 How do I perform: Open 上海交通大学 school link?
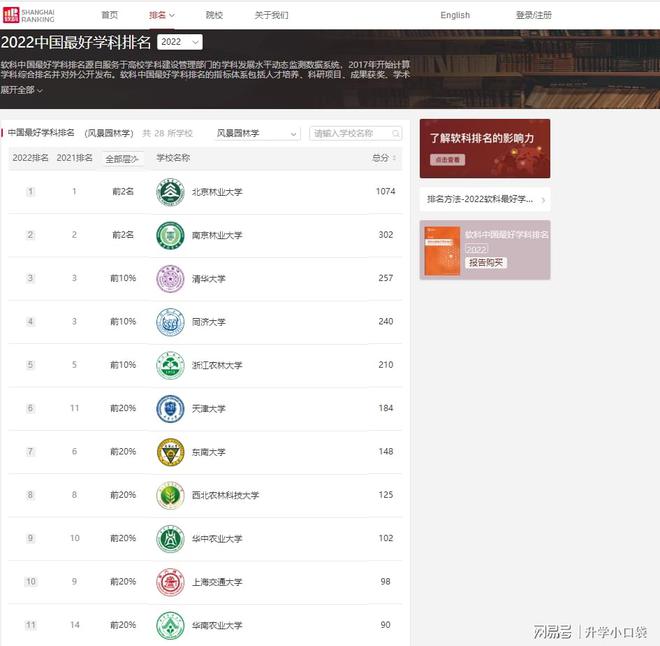point(217,582)
